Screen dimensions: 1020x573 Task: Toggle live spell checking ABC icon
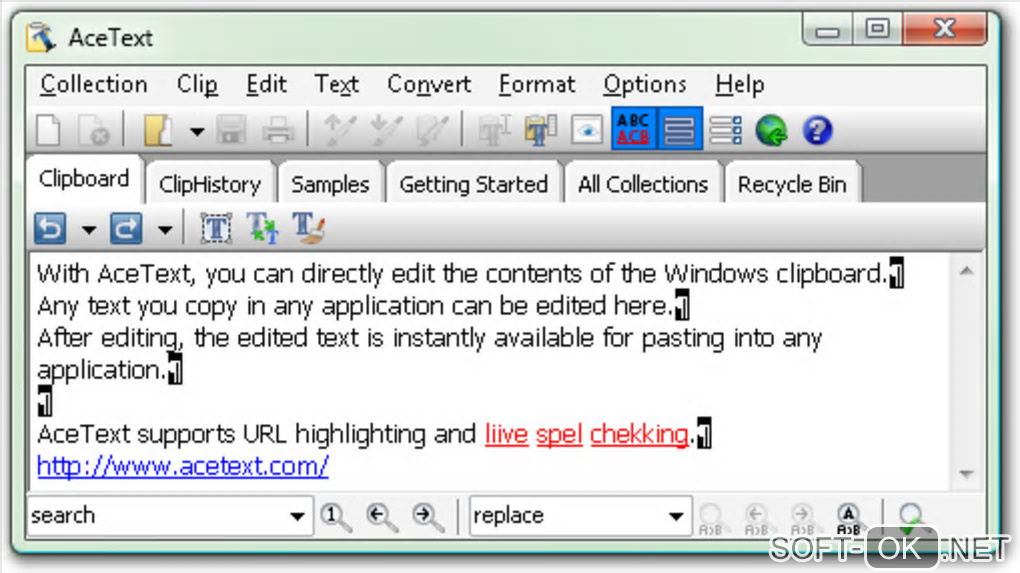pos(634,129)
